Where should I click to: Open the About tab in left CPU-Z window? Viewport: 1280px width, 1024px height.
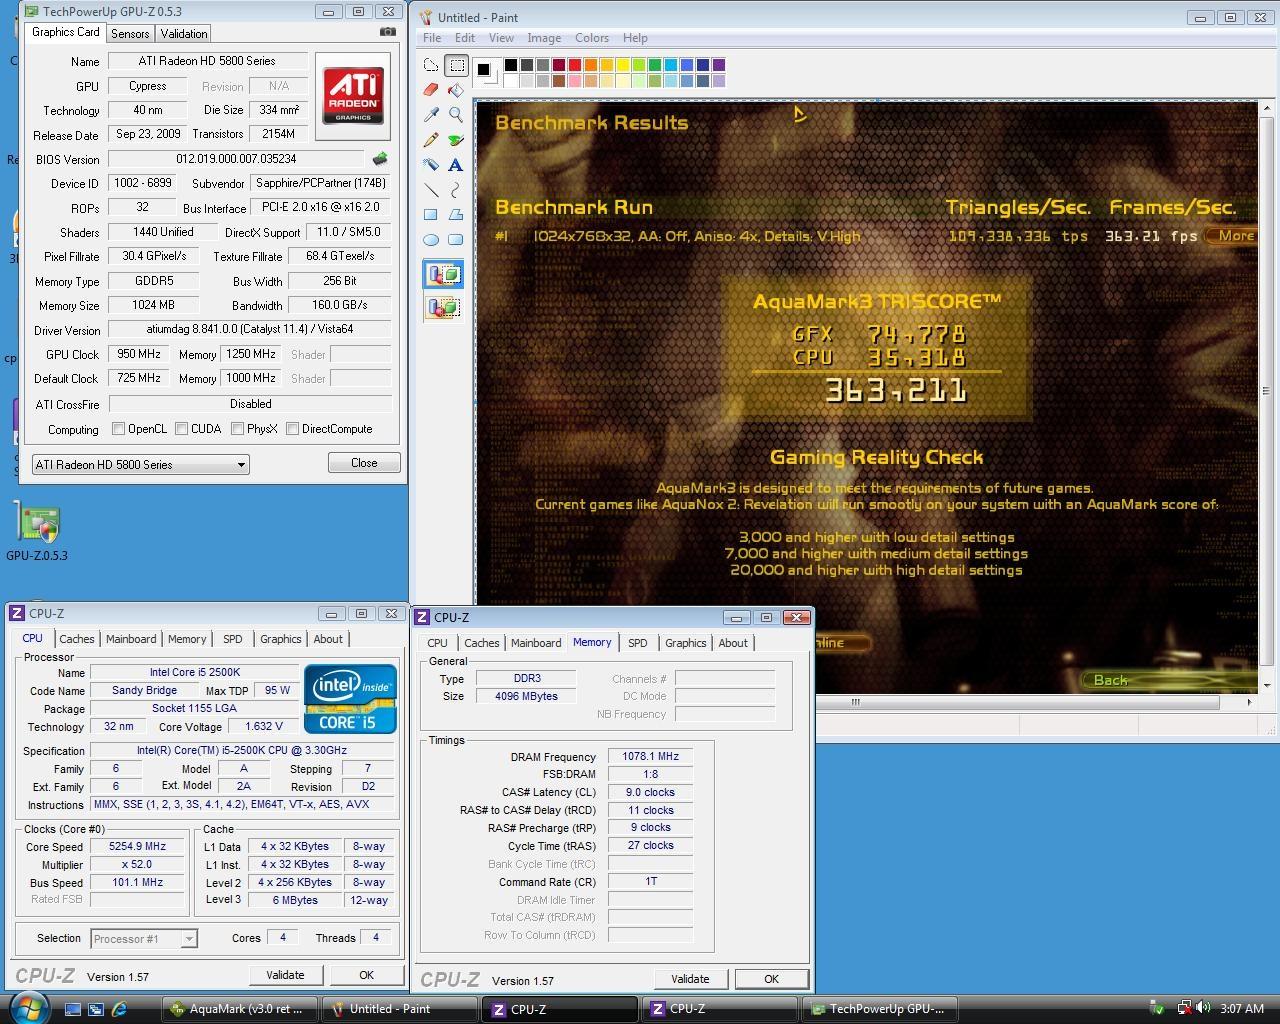coord(328,639)
